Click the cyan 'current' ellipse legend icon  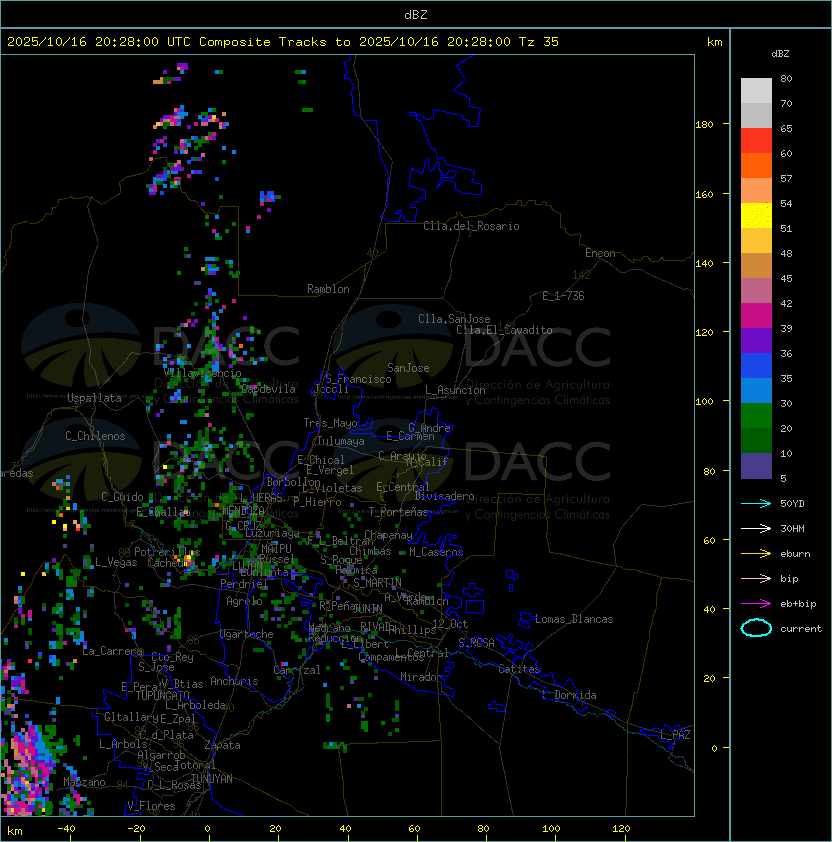(756, 628)
